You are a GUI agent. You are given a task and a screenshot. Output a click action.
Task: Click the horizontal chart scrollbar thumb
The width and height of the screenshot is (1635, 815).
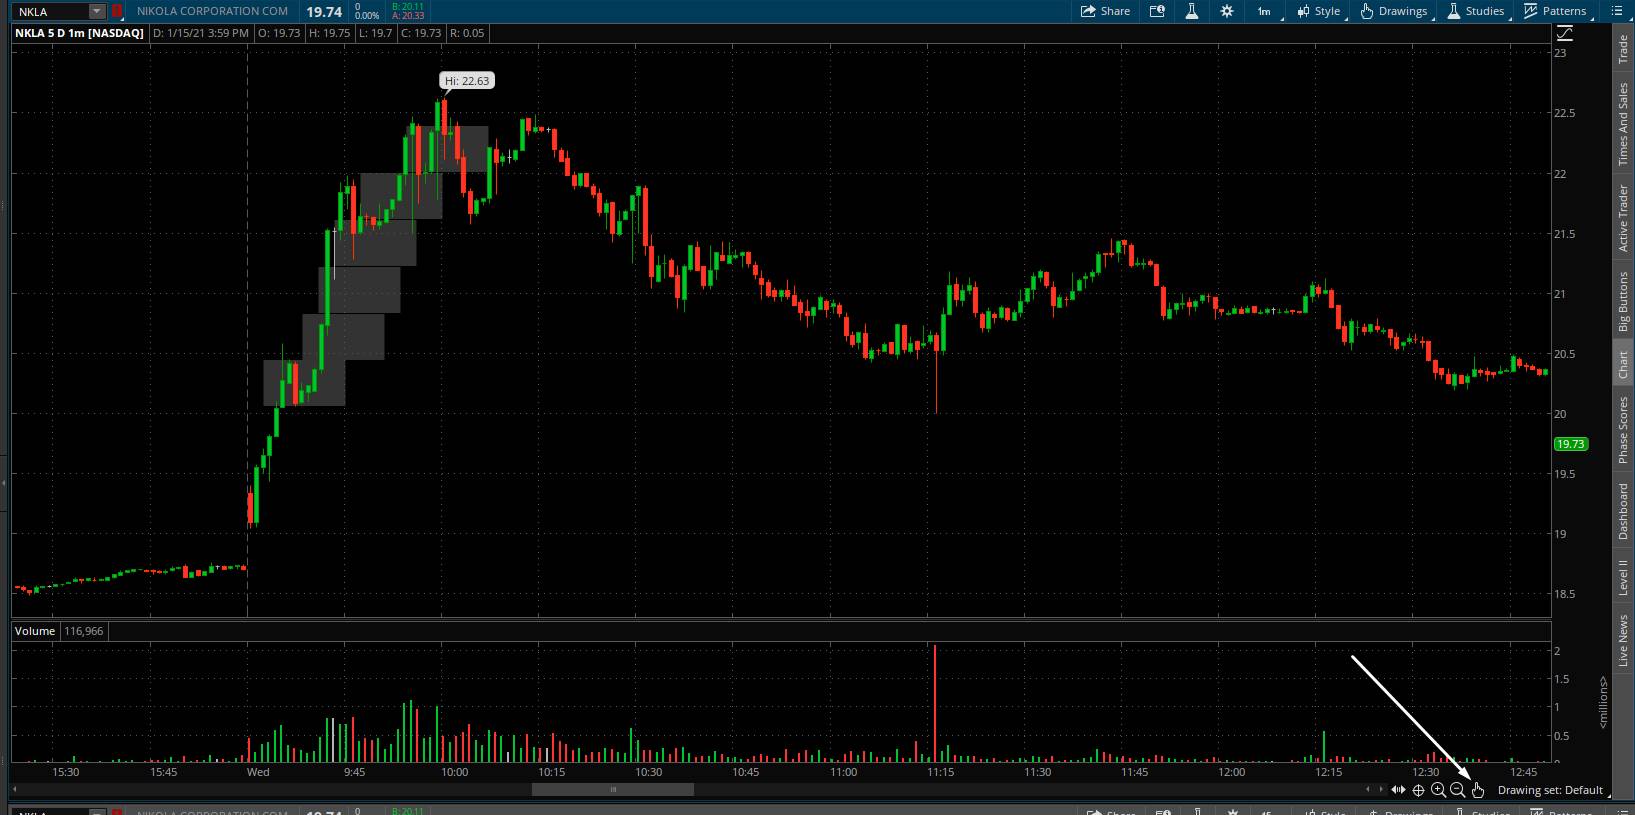(x=612, y=790)
